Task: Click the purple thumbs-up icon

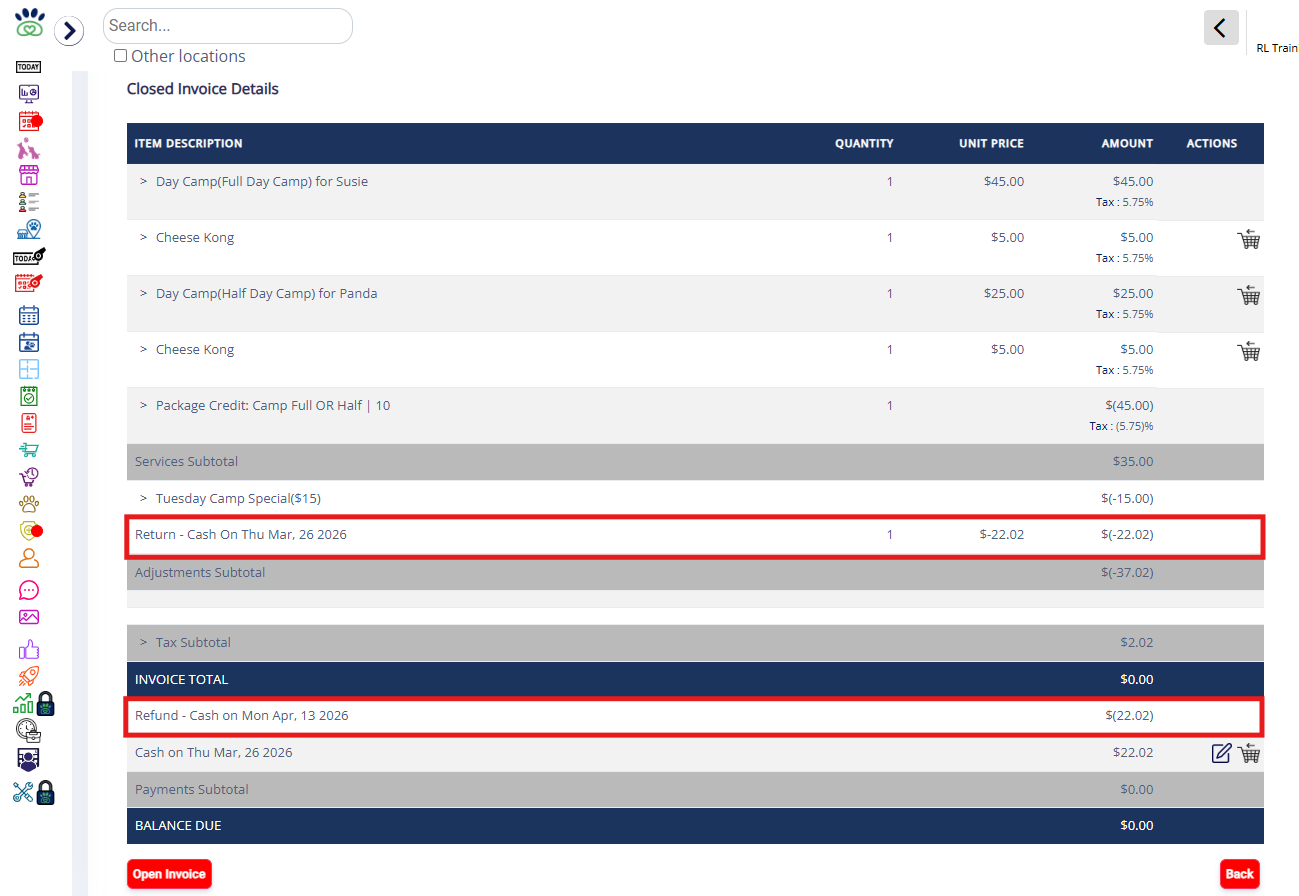Action: [29, 649]
